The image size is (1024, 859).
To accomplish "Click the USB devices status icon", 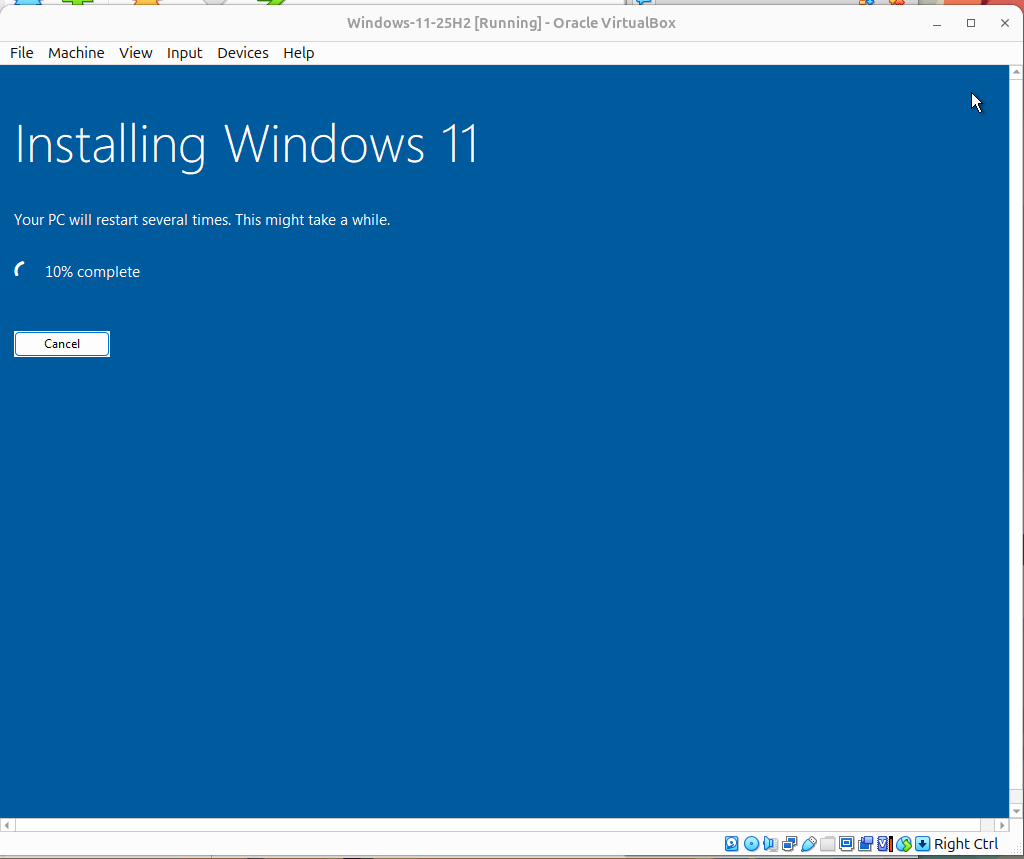I will [808, 844].
